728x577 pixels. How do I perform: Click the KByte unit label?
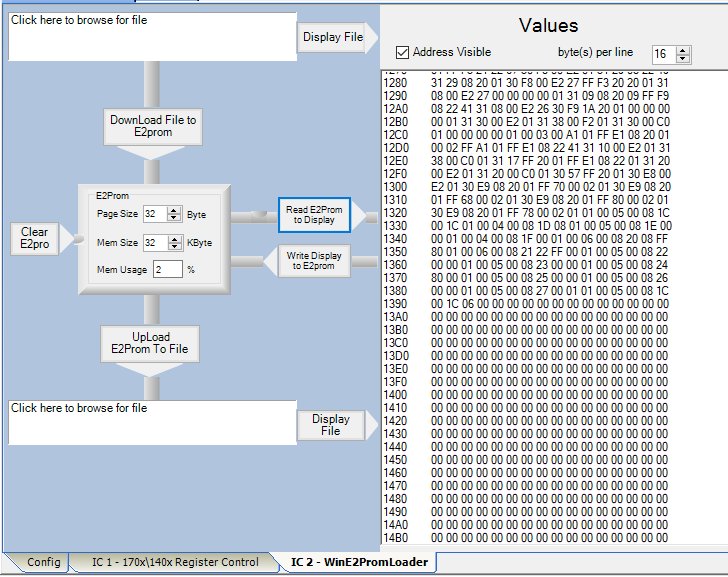point(200,243)
